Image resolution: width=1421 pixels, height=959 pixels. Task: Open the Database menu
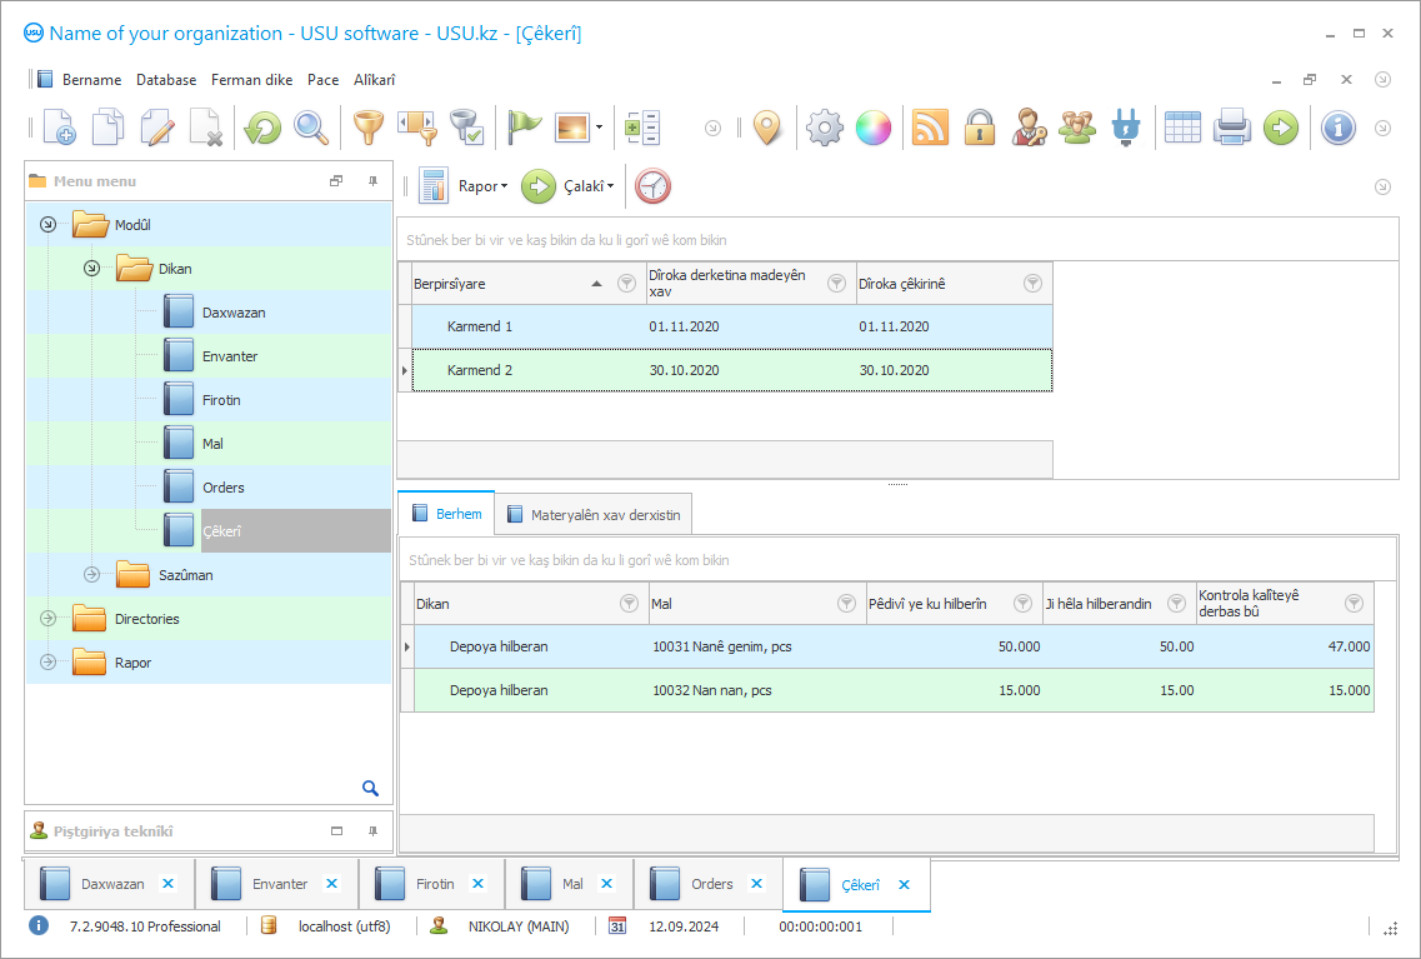166,80
